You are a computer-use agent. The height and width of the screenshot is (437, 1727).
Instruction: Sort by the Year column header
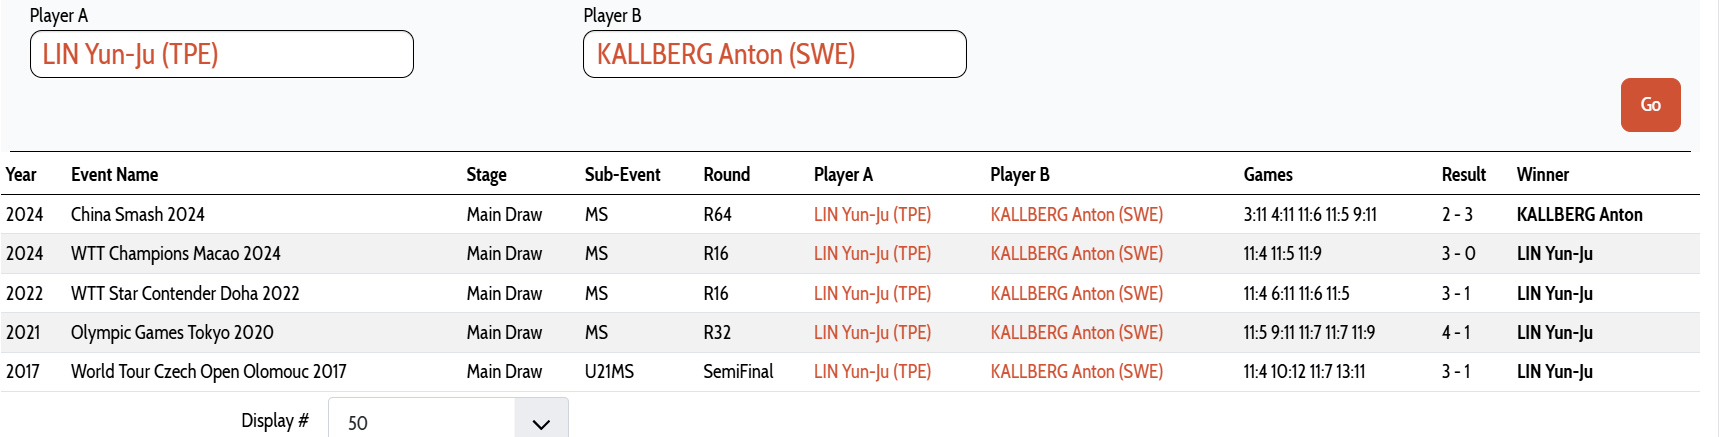21,175
